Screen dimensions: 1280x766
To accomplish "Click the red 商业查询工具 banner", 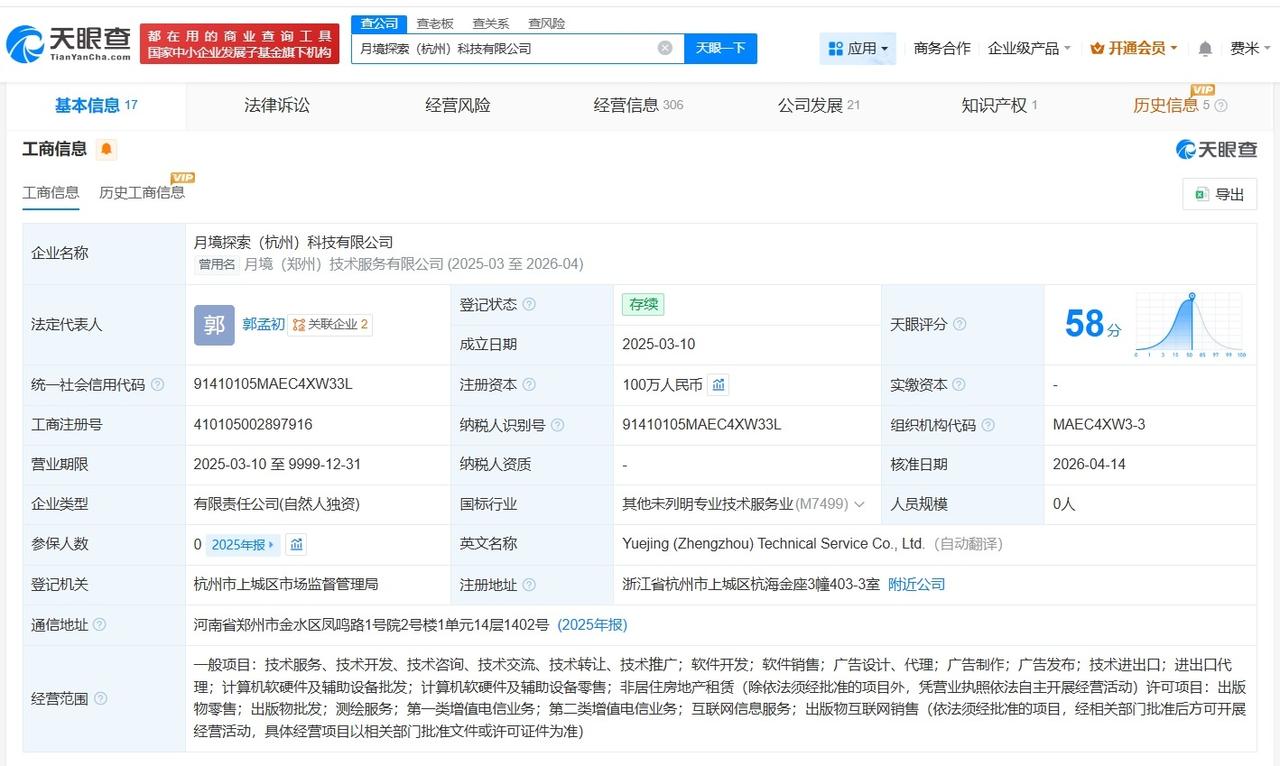I will point(240,44).
